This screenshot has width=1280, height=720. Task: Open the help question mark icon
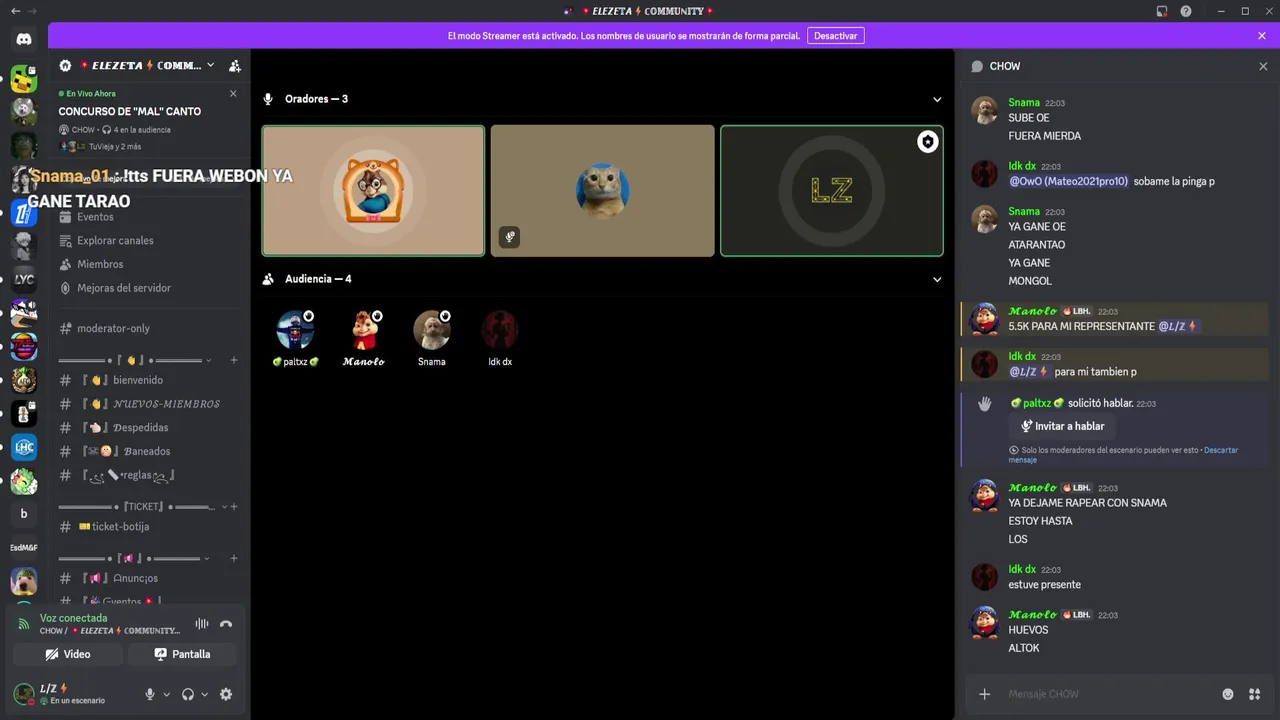click(x=1186, y=11)
